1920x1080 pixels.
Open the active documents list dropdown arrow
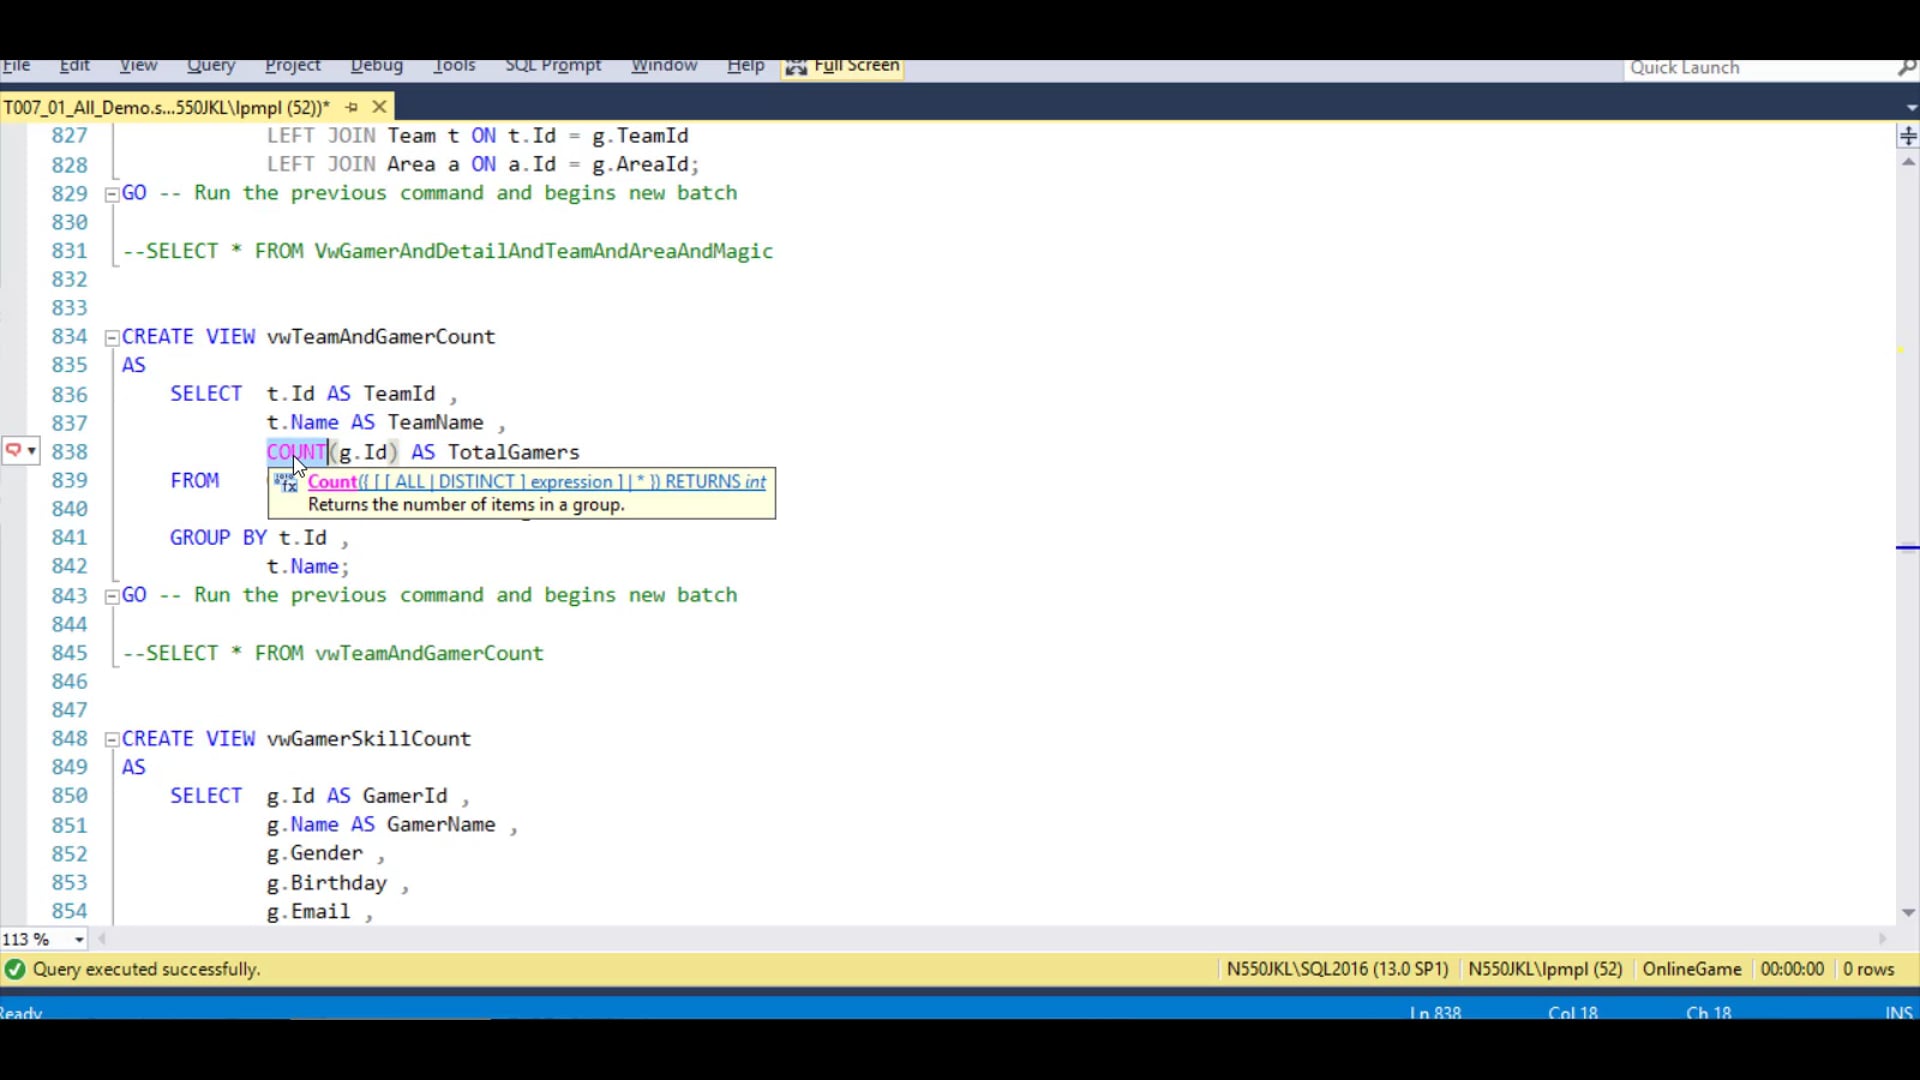point(1910,107)
